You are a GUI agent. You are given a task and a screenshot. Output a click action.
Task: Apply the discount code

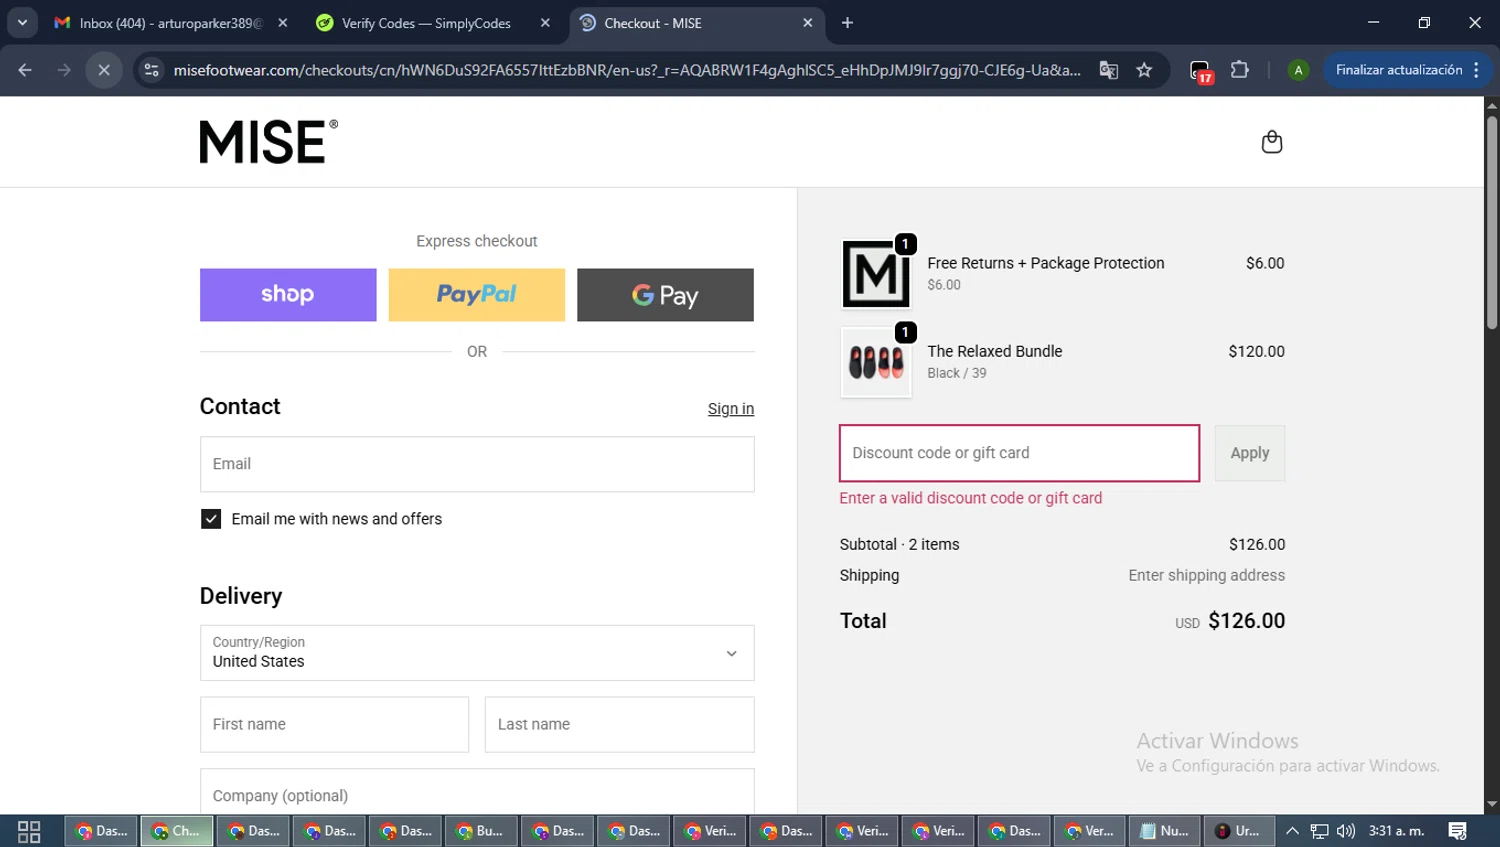(x=1250, y=453)
